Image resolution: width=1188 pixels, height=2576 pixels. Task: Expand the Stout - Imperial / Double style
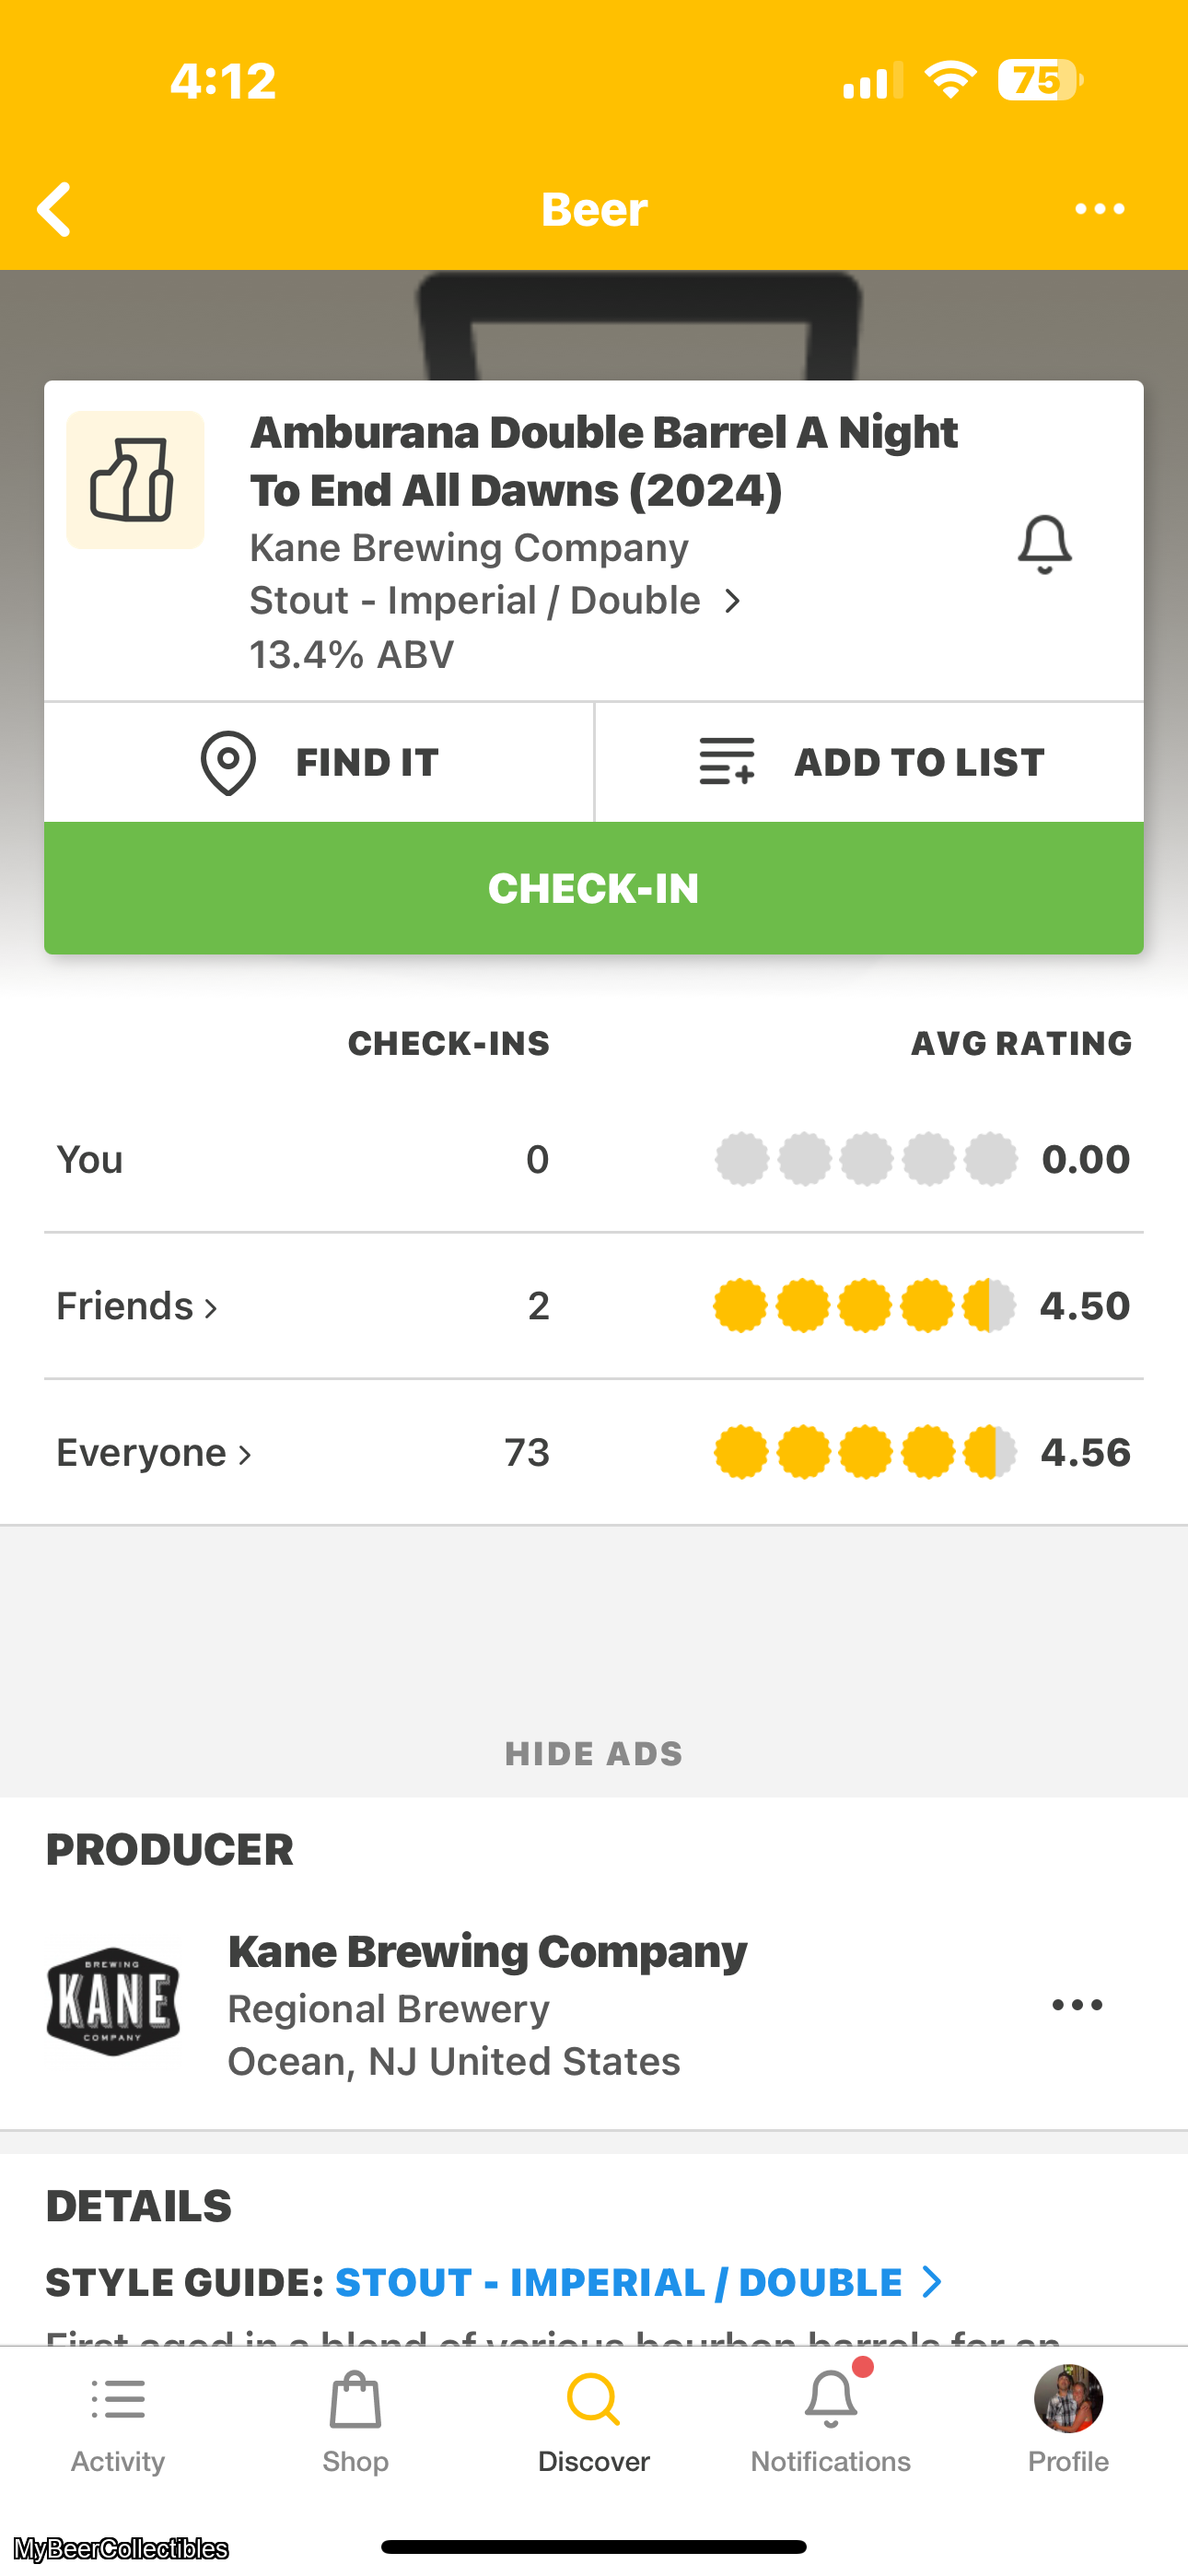pos(495,601)
